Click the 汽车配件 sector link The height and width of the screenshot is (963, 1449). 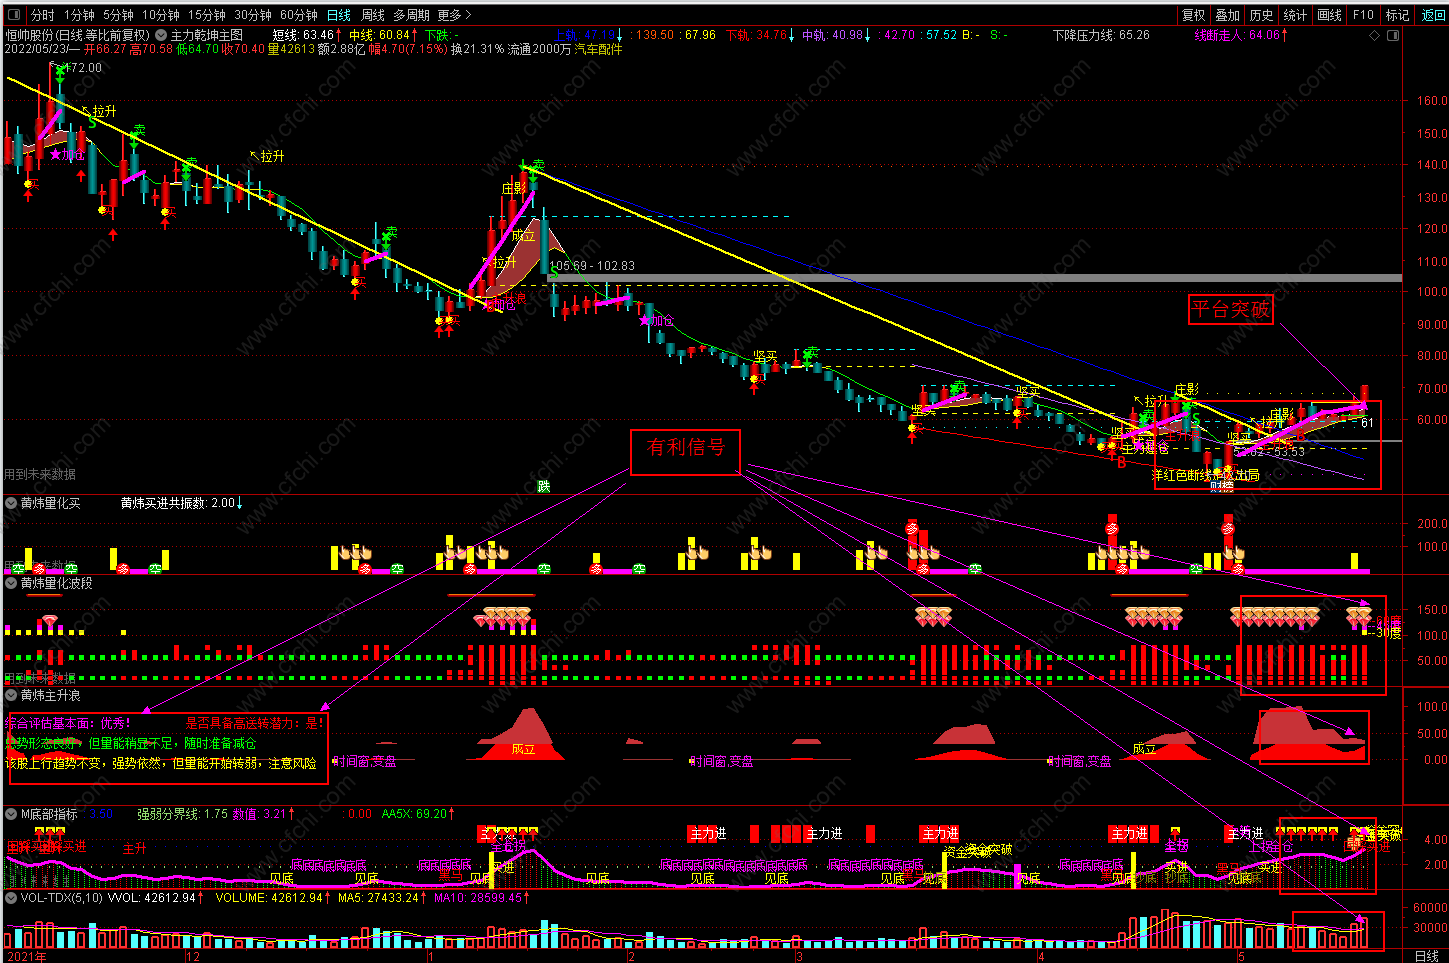(598, 49)
